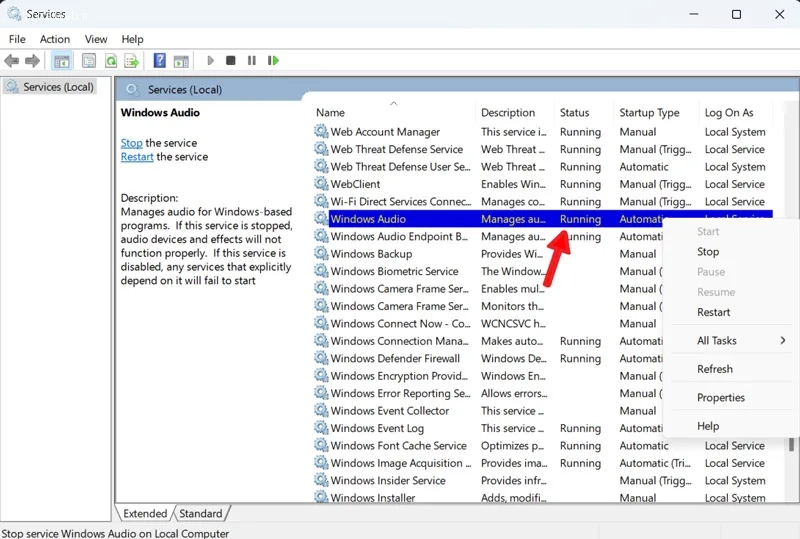The height and width of the screenshot is (539, 800).
Task: Toggle Show/Hide Action Pane toolbar icon
Action: 181,61
